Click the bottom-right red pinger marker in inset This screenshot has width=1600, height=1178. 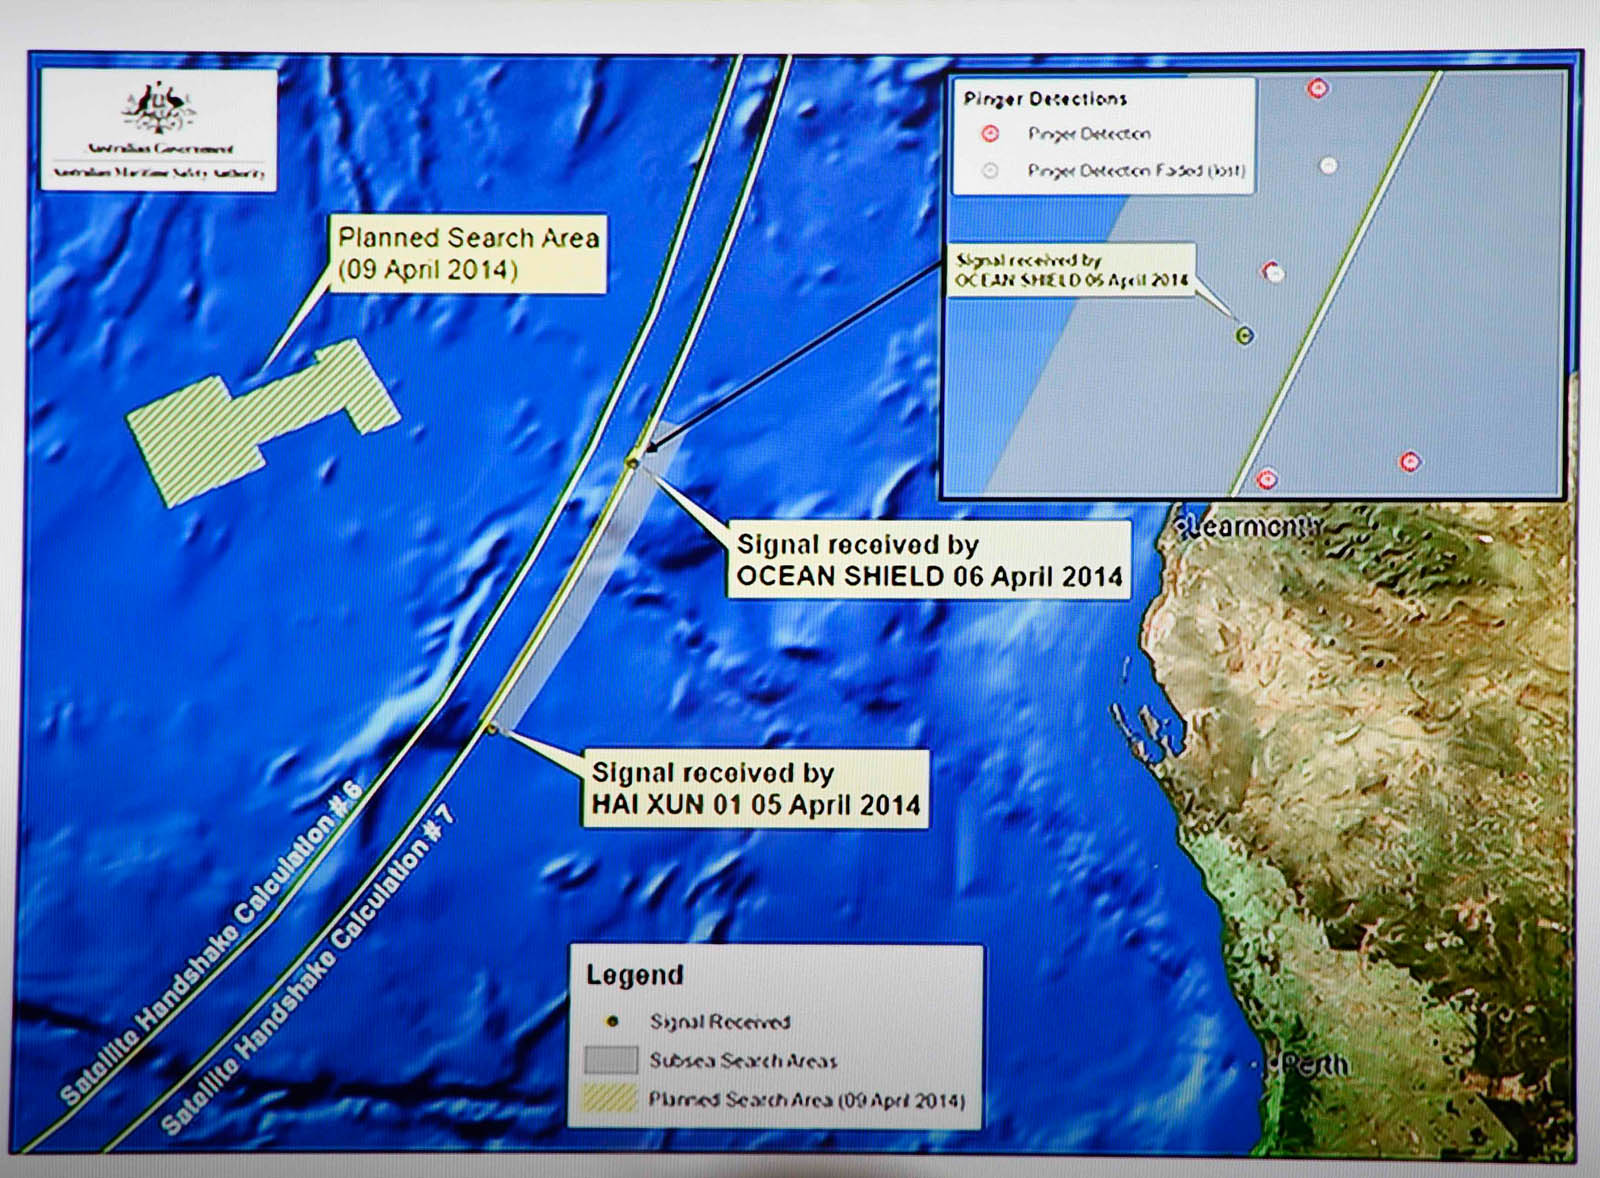click(1410, 461)
